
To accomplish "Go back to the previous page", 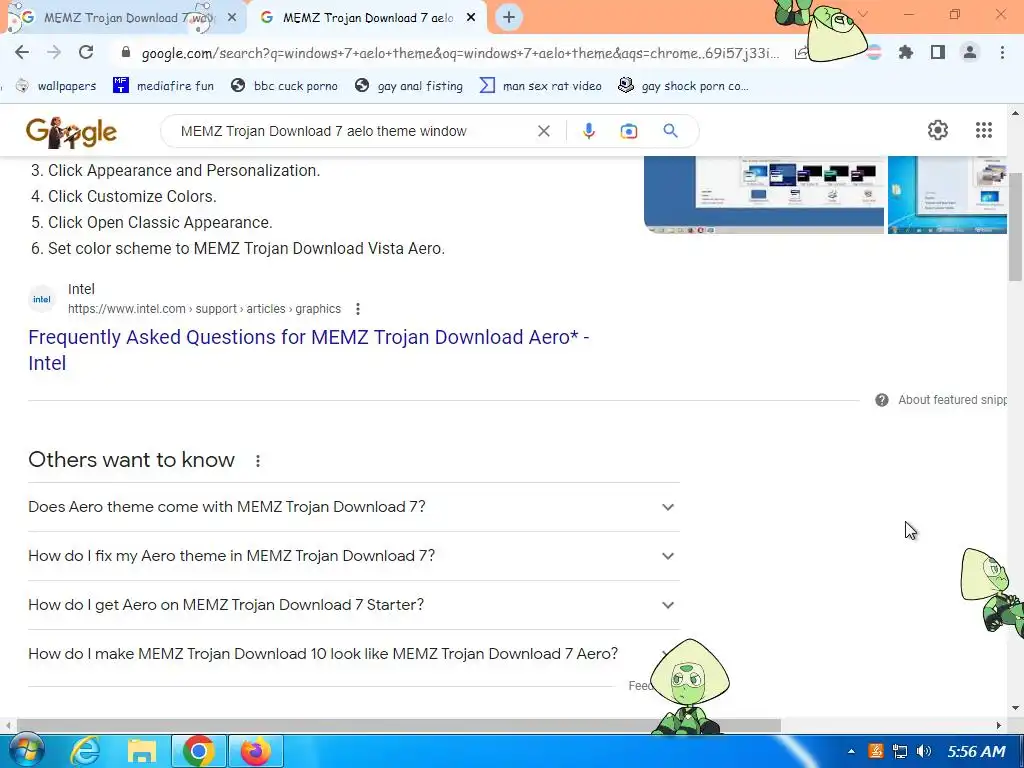I will (x=22, y=52).
